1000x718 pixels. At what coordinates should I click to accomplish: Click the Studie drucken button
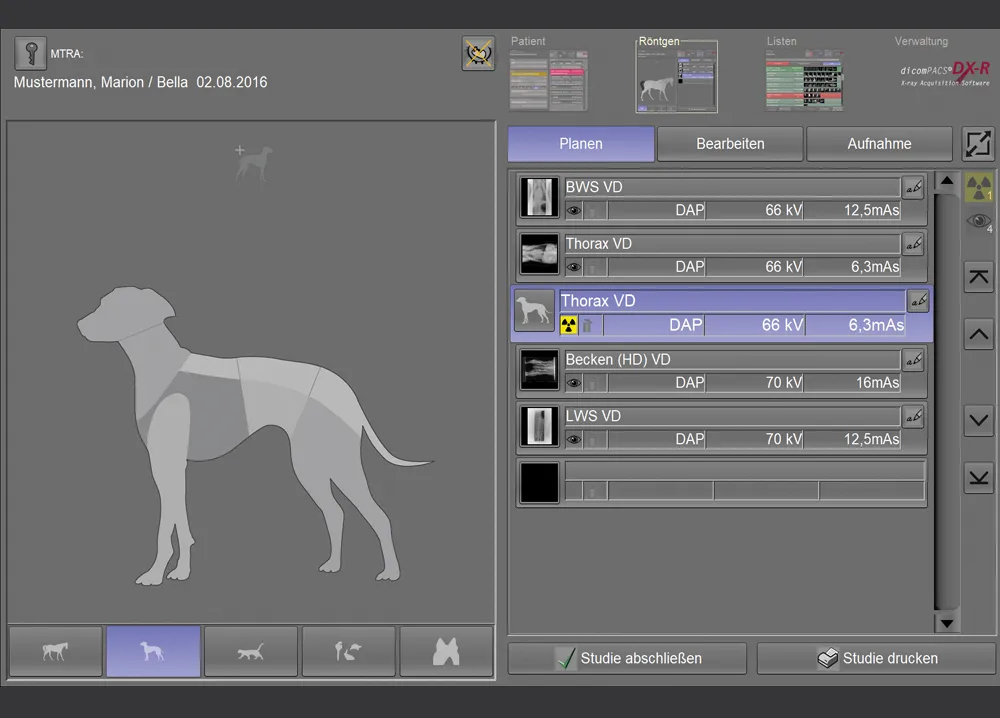[877, 659]
